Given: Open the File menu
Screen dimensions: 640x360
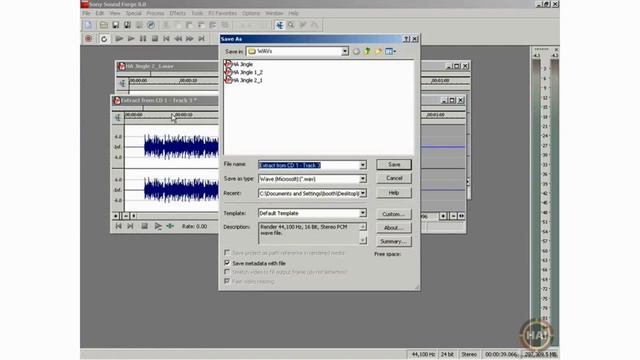Looking at the screenshot, I should 87,13.
